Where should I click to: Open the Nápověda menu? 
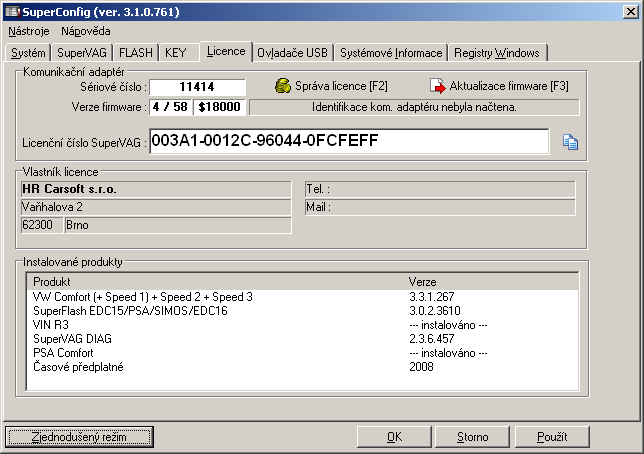(x=85, y=31)
